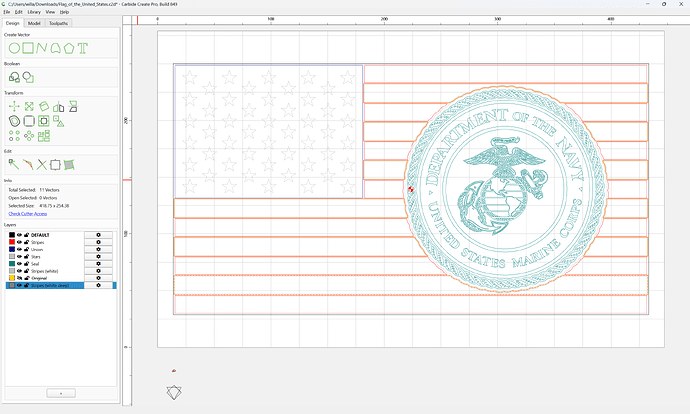Image resolution: width=690 pixels, height=414 pixels.
Task: Click the circle-and-square Boolean tool icon
Action: 28,77
